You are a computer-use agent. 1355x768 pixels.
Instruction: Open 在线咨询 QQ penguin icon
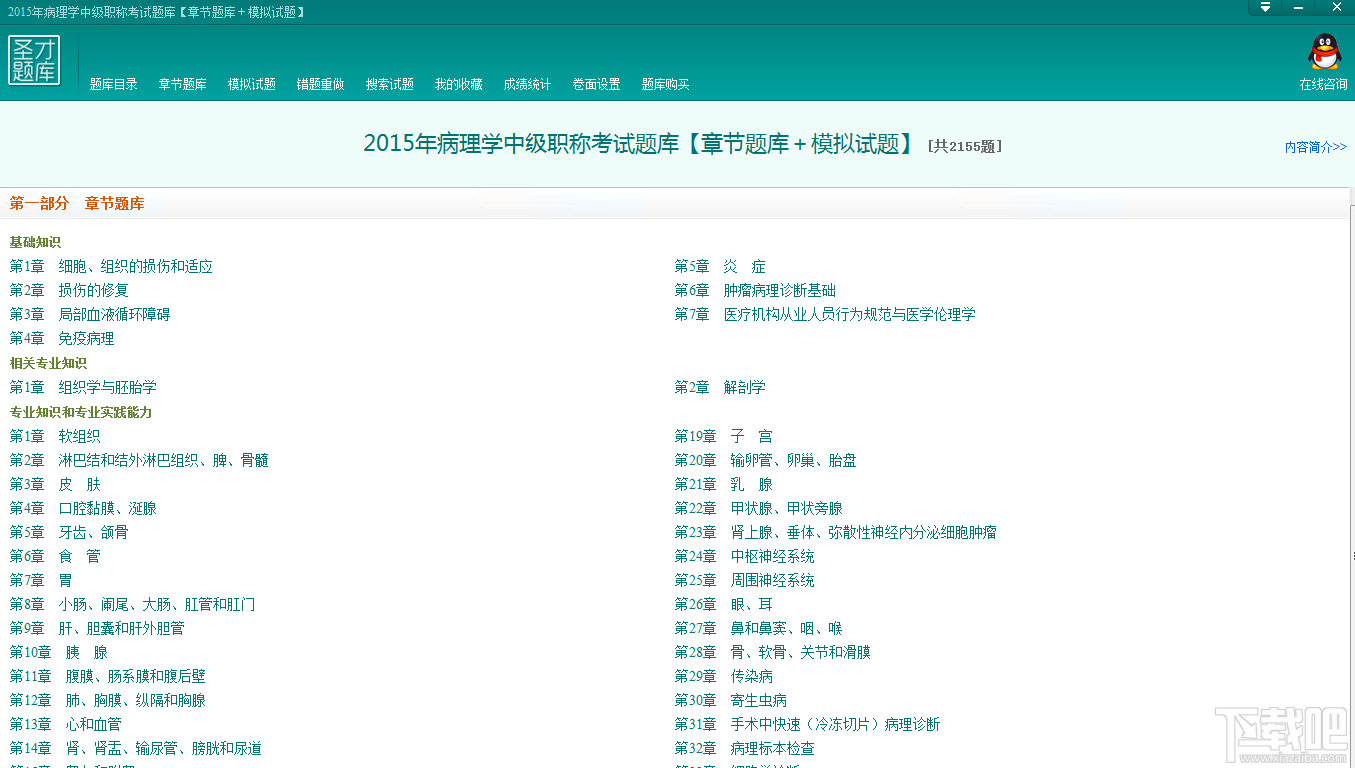(x=1324, y=53)
